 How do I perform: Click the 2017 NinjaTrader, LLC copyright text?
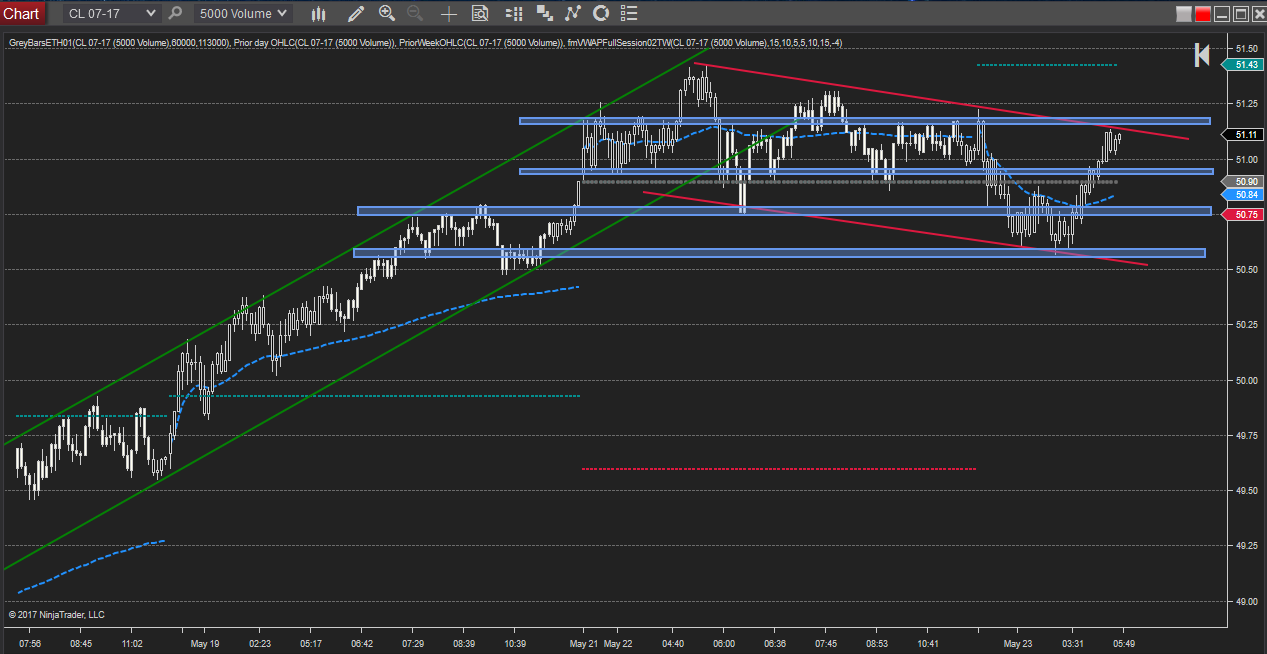(56, 615)
